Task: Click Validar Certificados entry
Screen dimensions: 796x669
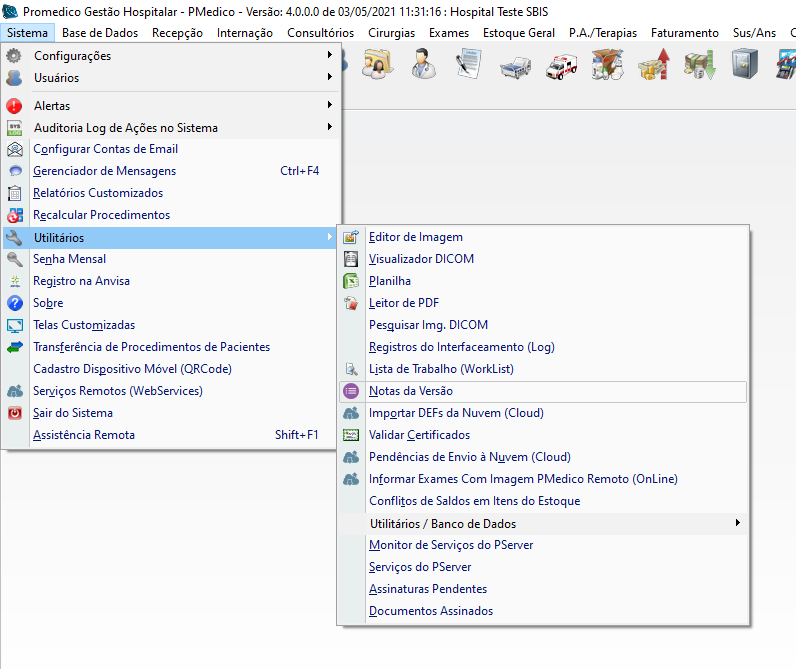Action: coord(419,435)
